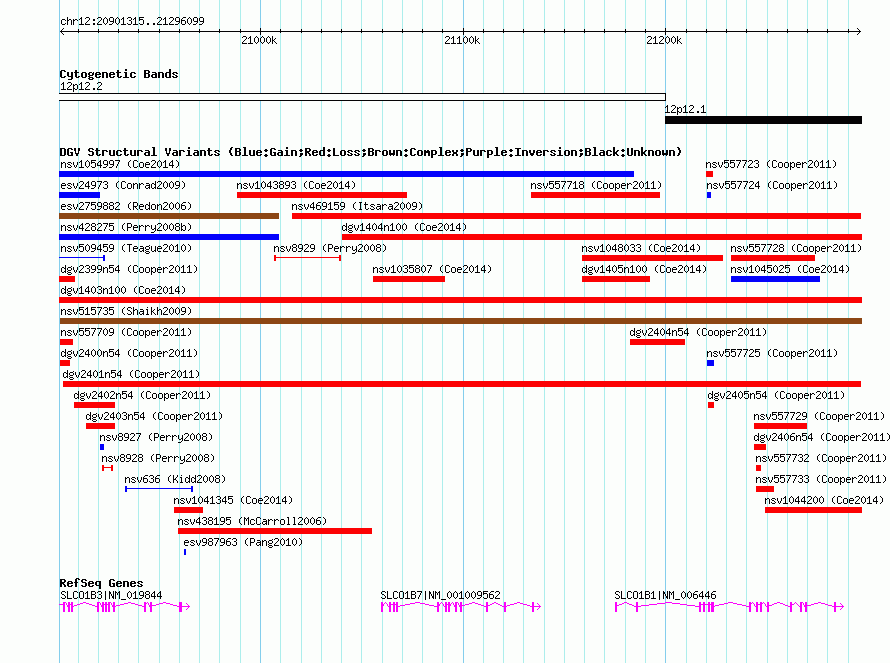Open dgv1404n100 (Coe2014) variant label
This screenshot has height=663, width=890.
pyautogui.click(x=404, y=227)
